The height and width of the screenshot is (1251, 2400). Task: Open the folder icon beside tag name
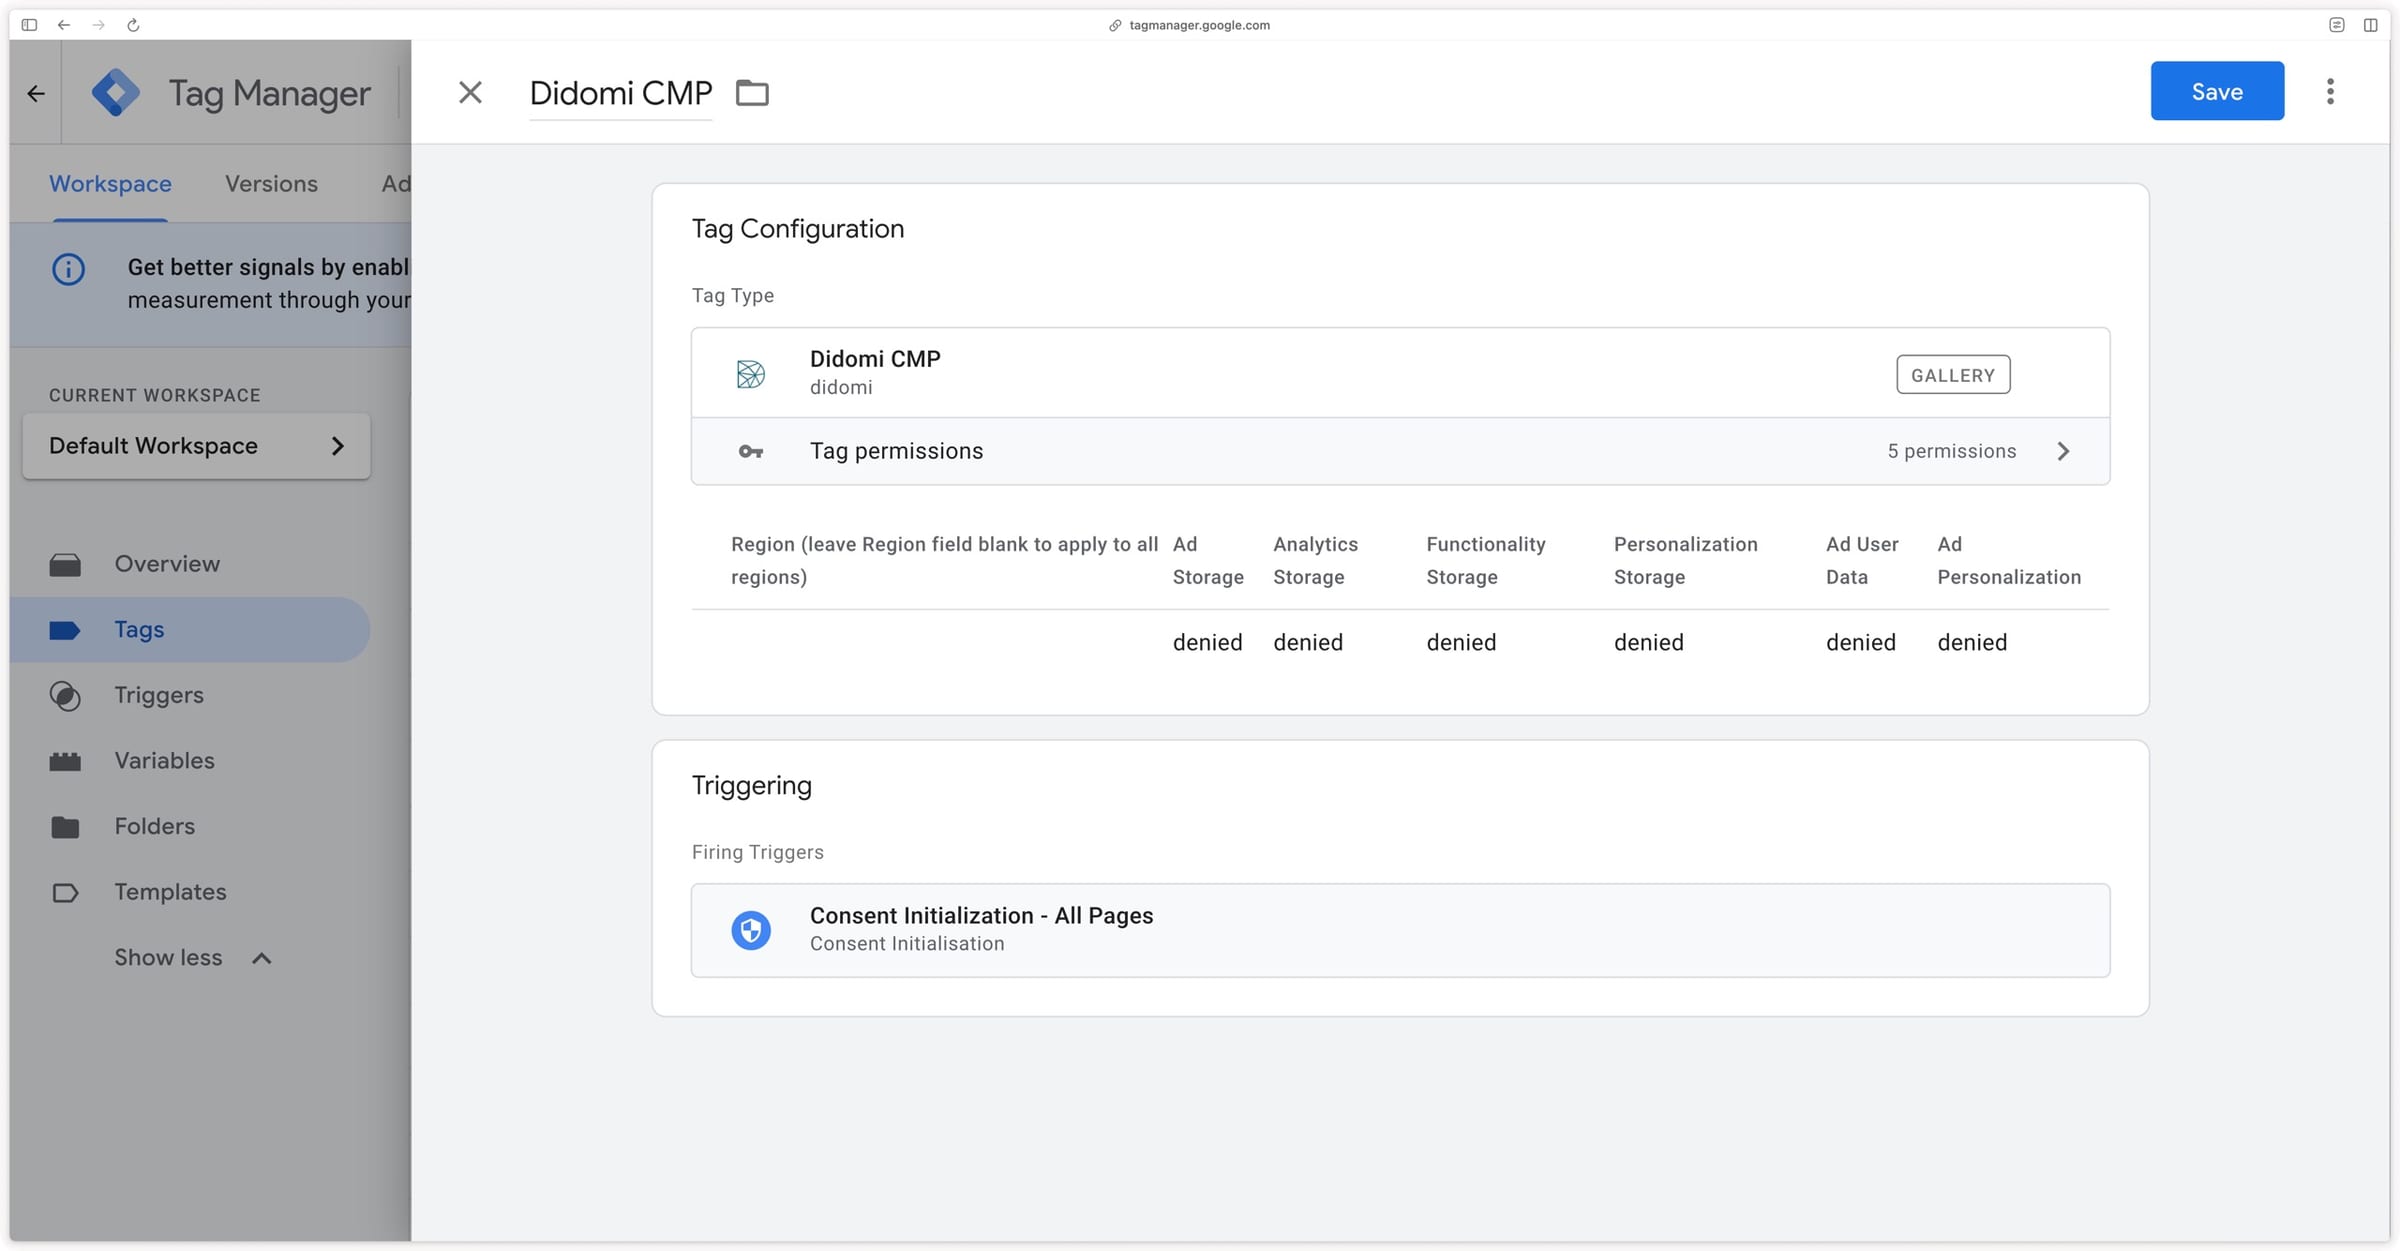(752, 93)
